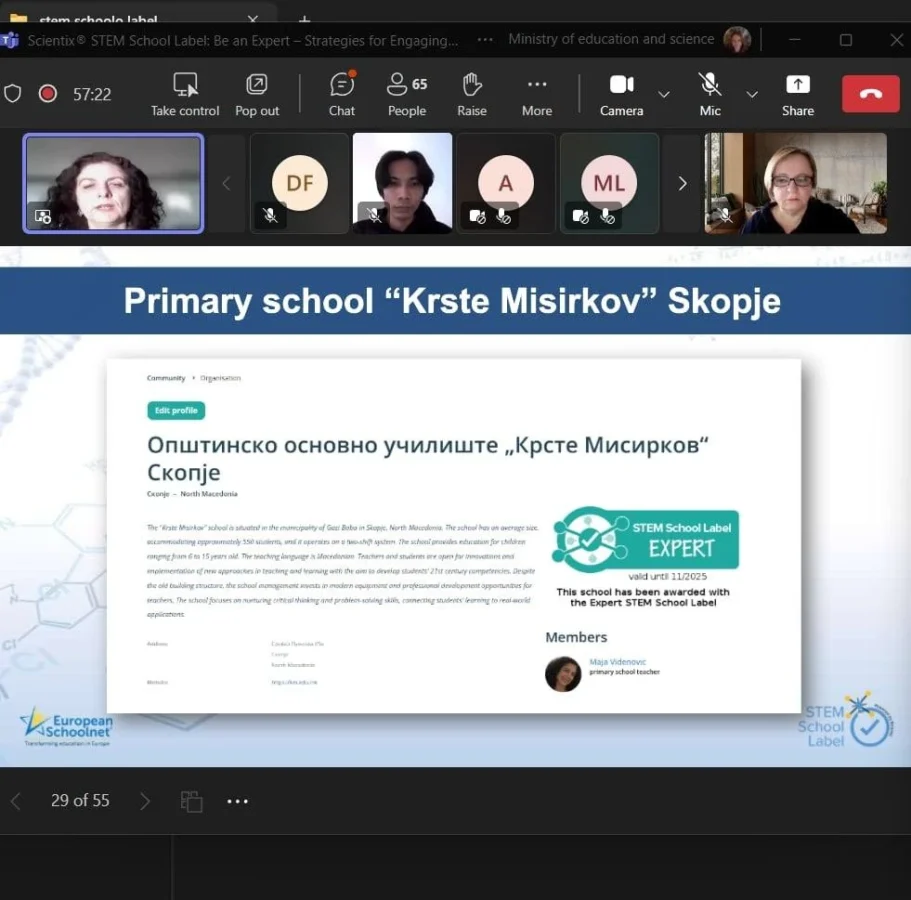Click the Share content button

click(x=798, y=94)
